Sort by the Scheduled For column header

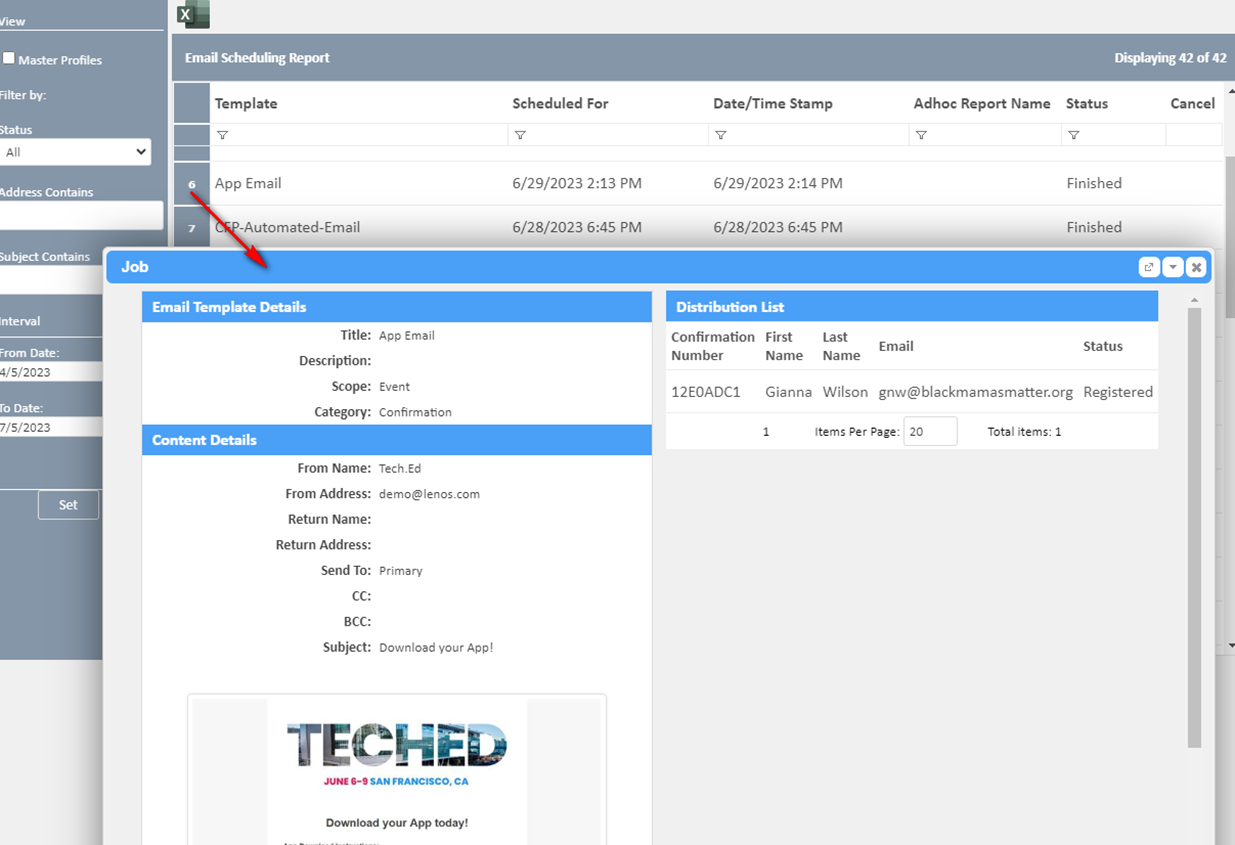pos(560,103)
